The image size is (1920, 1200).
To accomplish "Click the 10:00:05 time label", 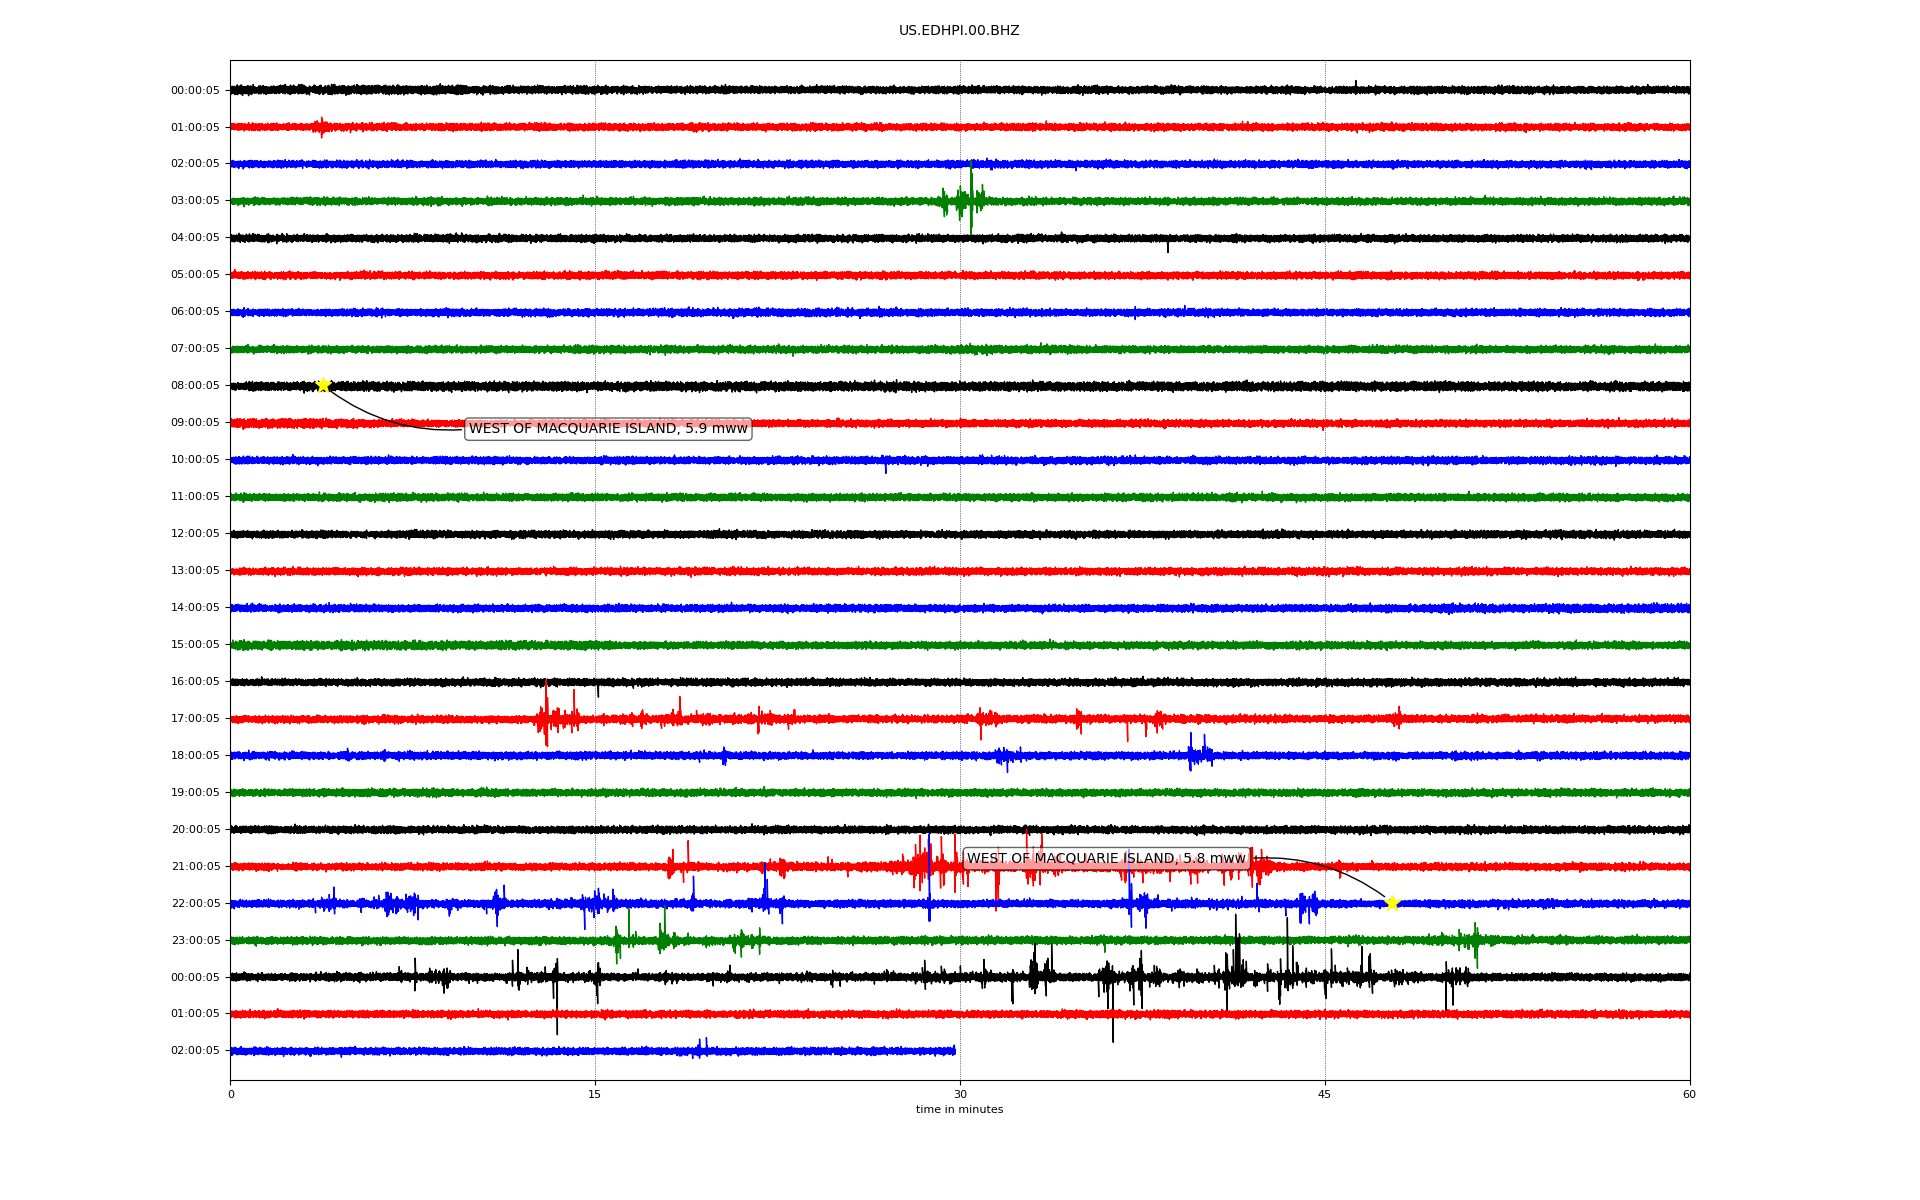I will pos(195,460).
